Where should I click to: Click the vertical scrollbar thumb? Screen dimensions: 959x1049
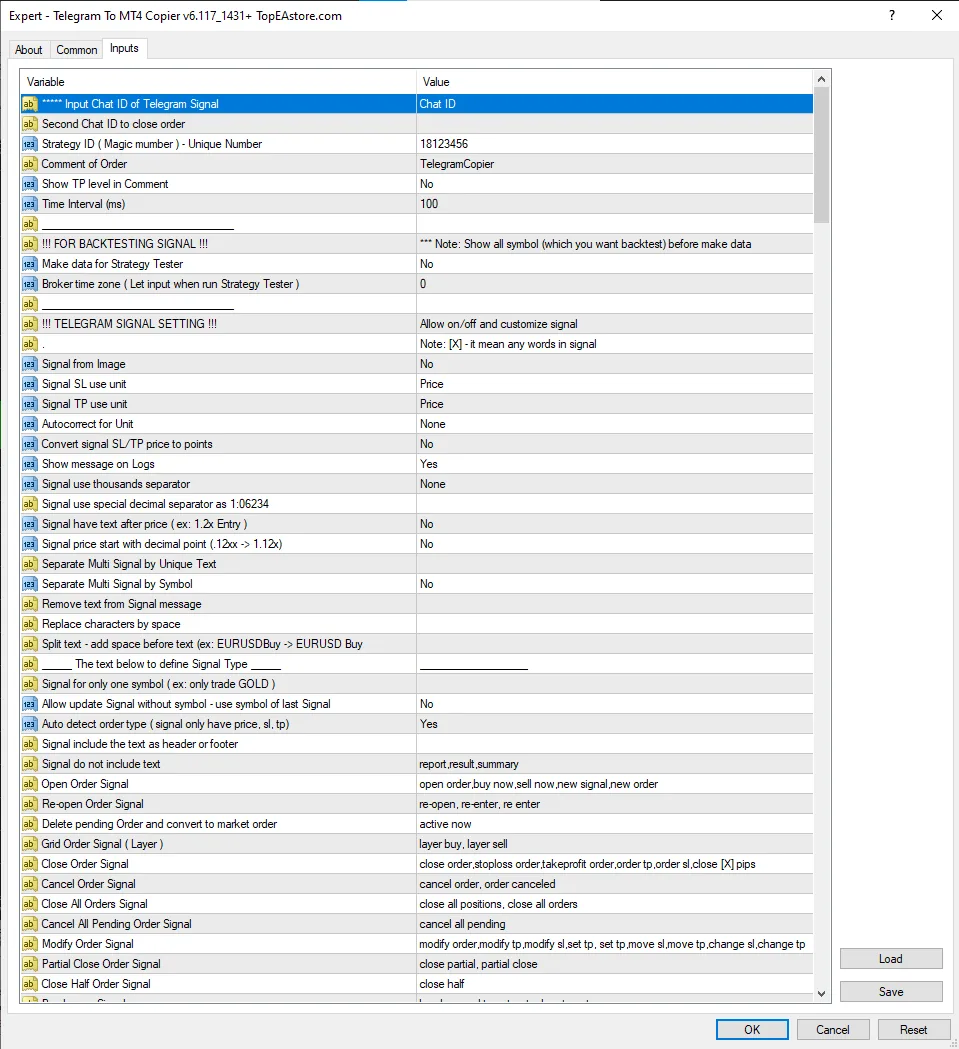(821, 155)
